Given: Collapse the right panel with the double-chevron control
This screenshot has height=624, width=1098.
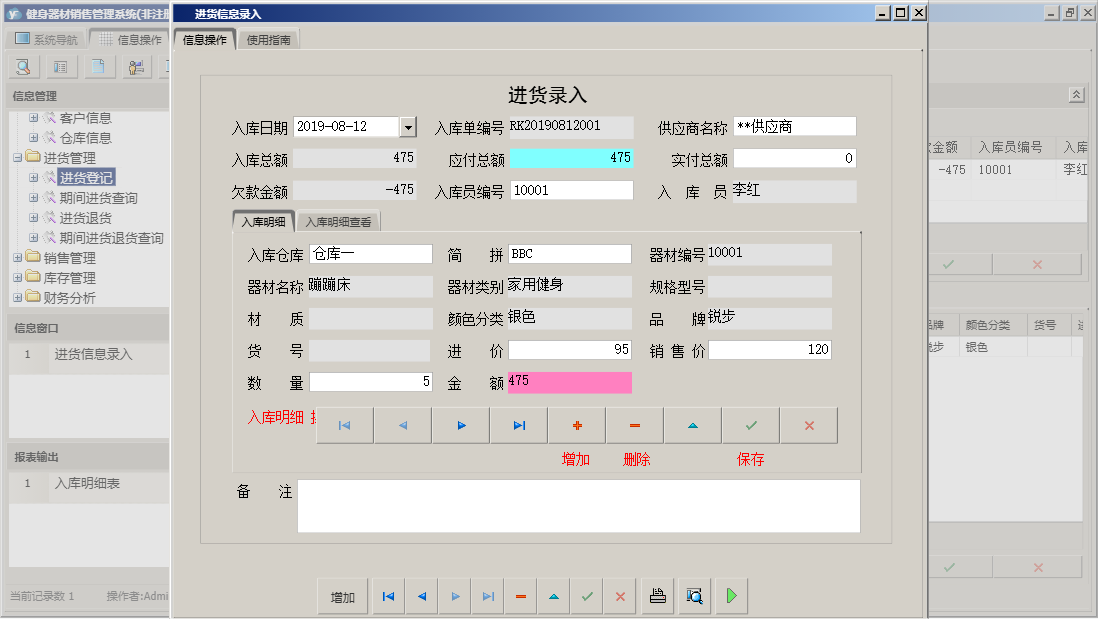Looking at the screenshot, I should point(1076,94).
